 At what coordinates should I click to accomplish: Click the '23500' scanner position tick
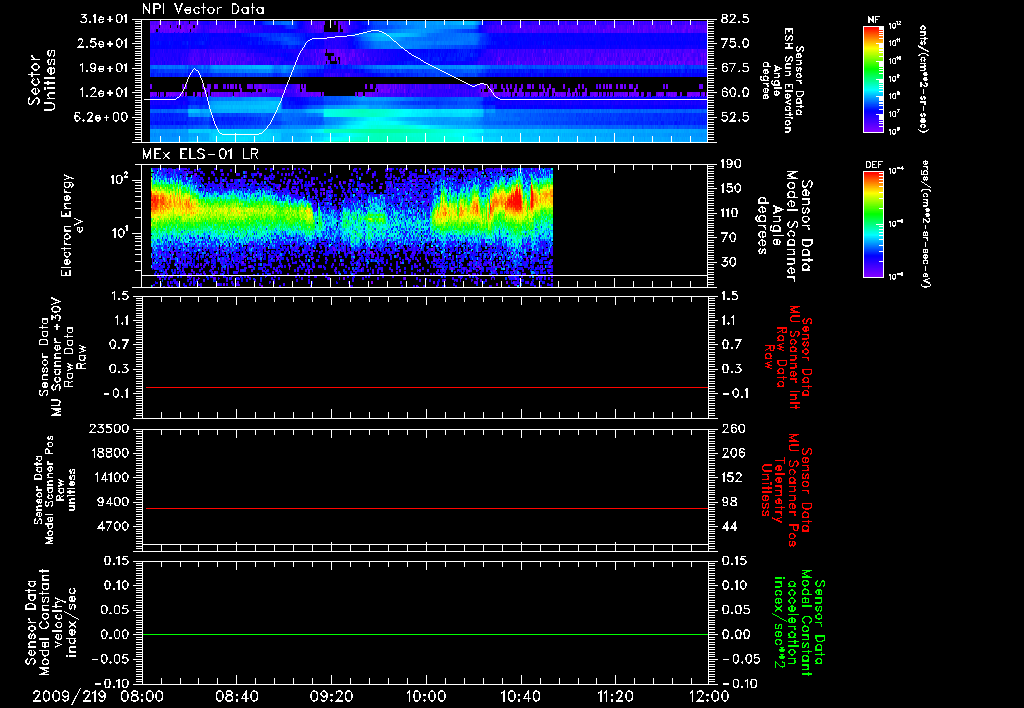point(108,429)
